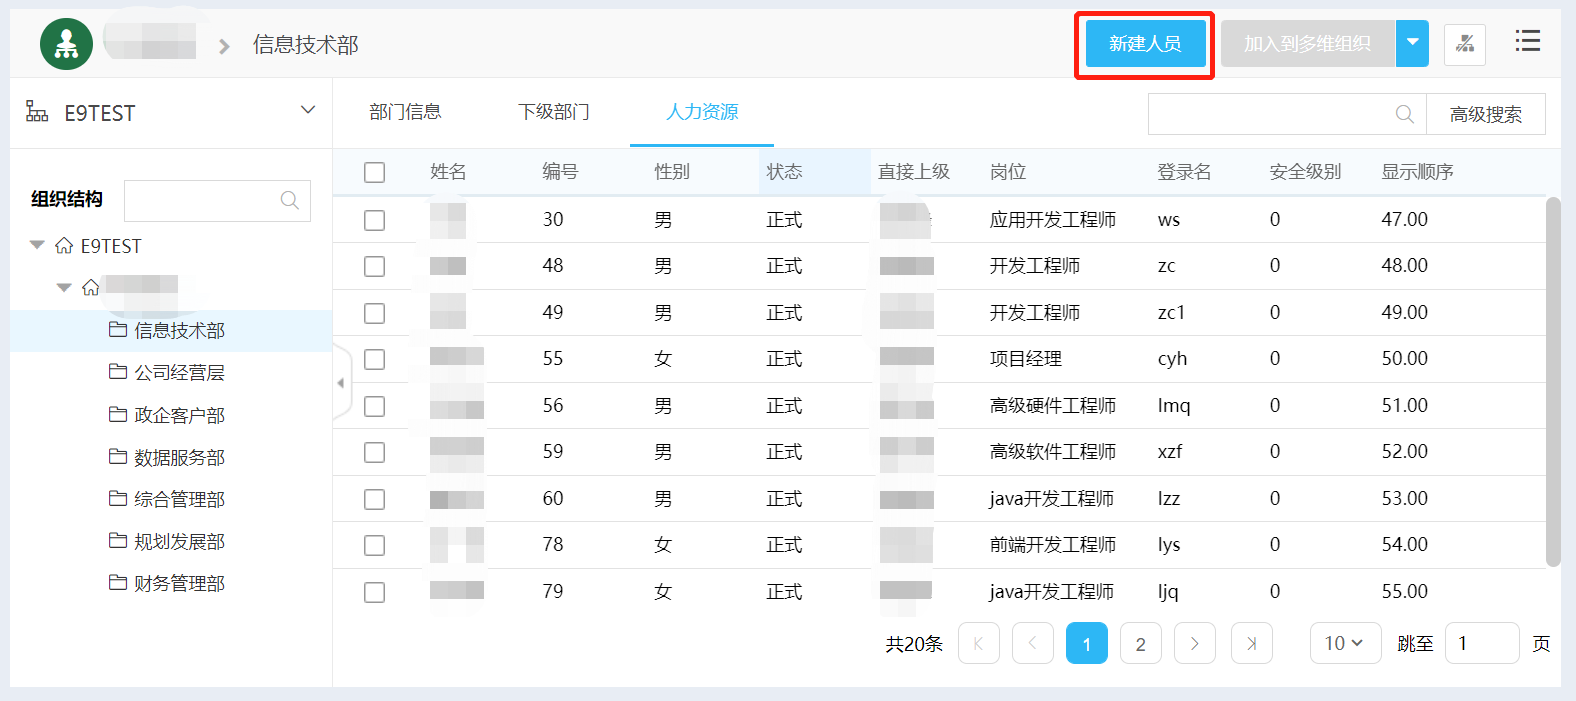Select 财务管理部 in the organization tree
This screenshot has width=1576, height=701.
[x=179, y=583]
